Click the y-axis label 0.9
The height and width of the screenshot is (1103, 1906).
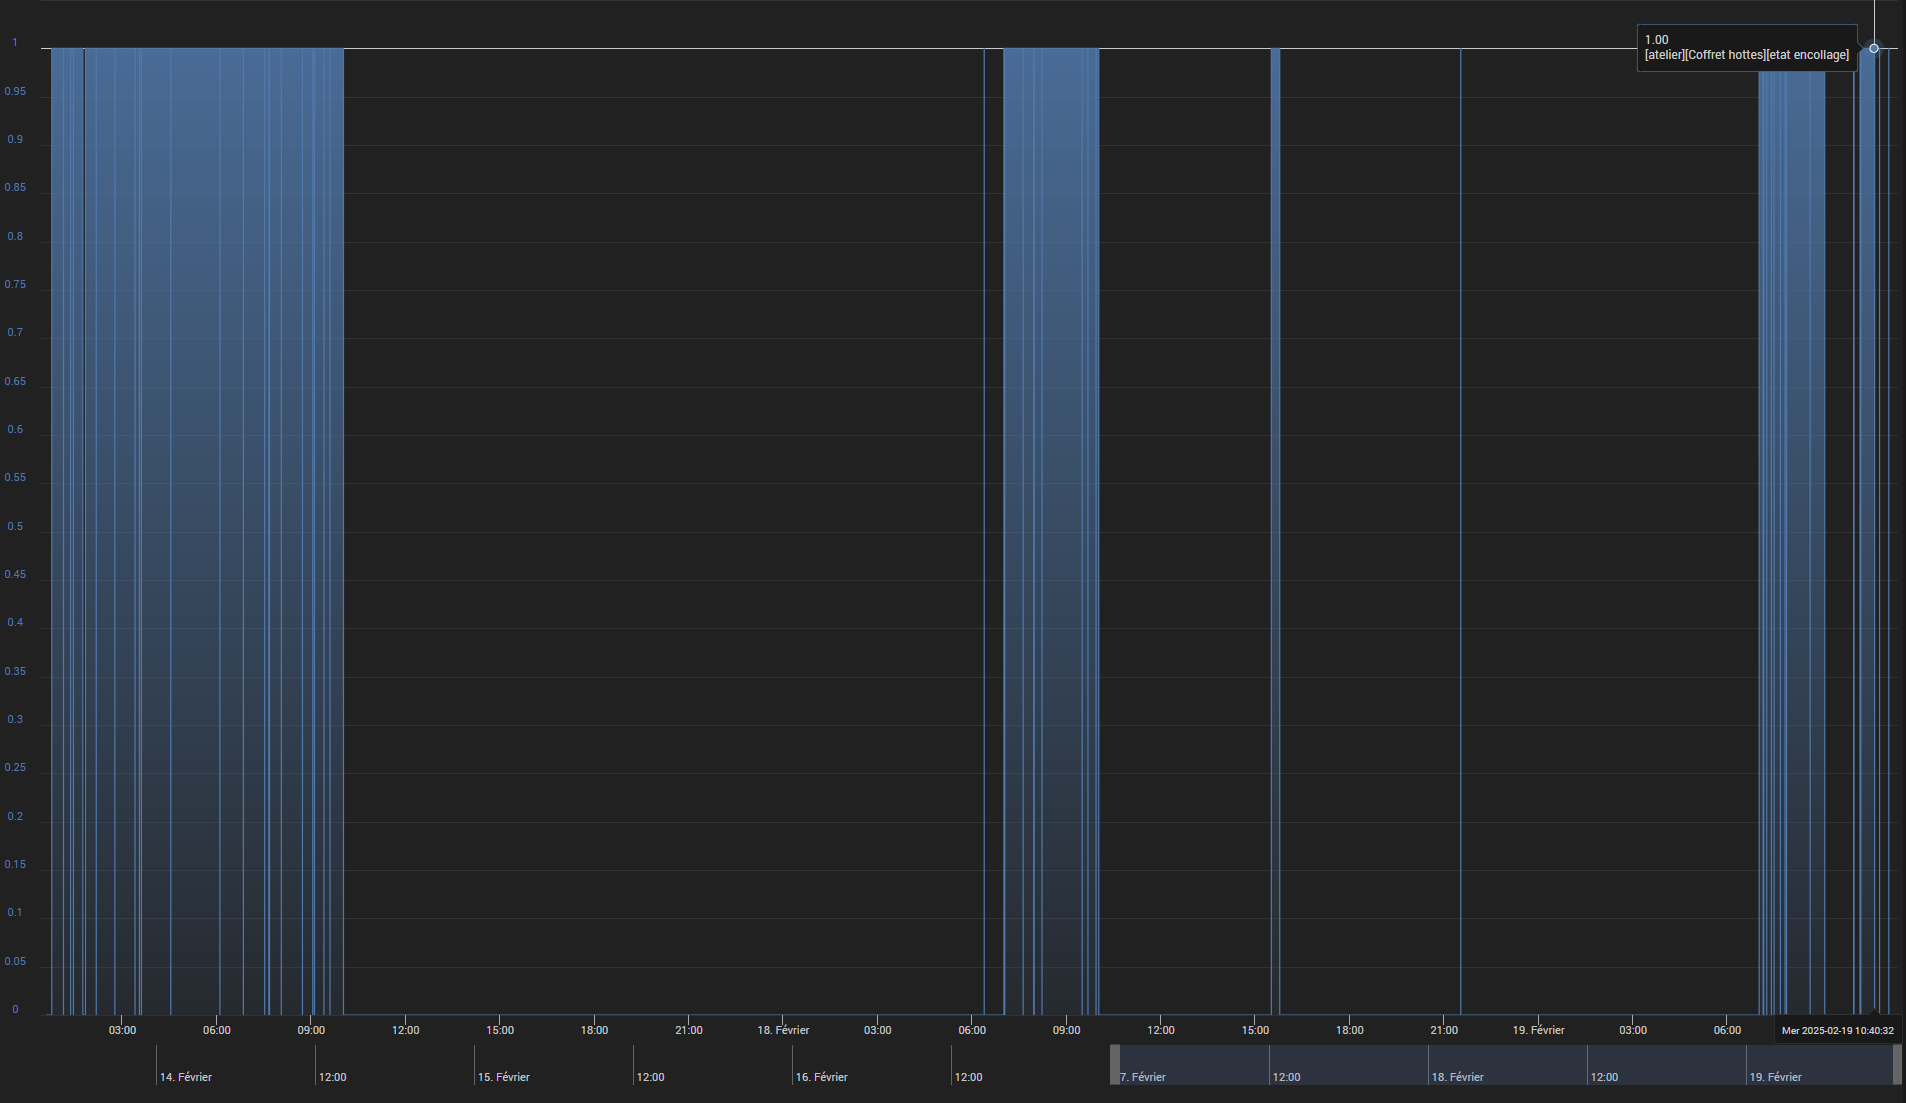(15, 140)
